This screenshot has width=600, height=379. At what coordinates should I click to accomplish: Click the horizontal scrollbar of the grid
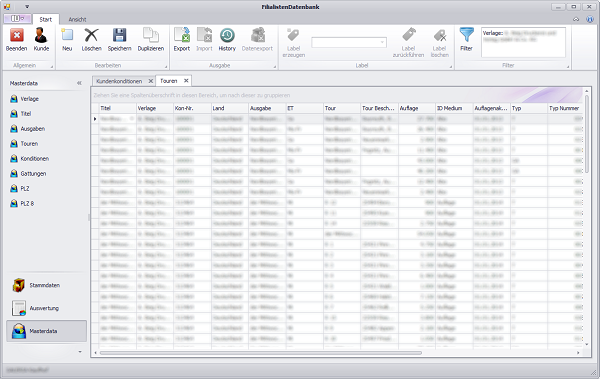click(x=261, y=353)
